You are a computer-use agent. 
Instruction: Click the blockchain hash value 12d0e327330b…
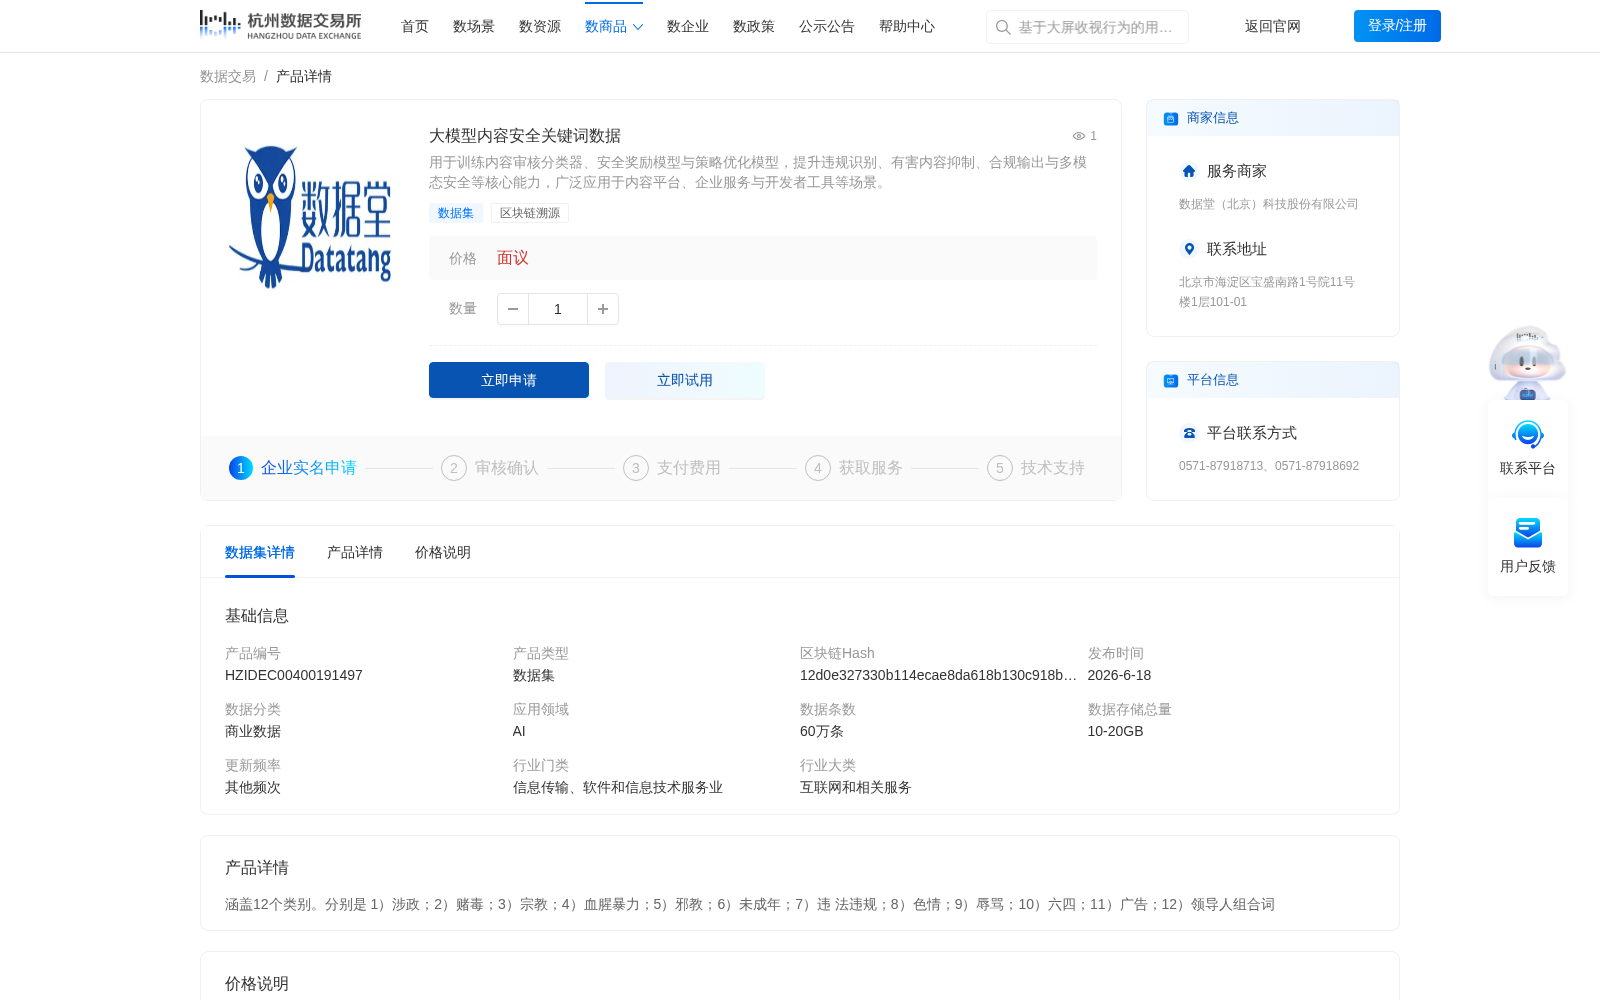938,675
